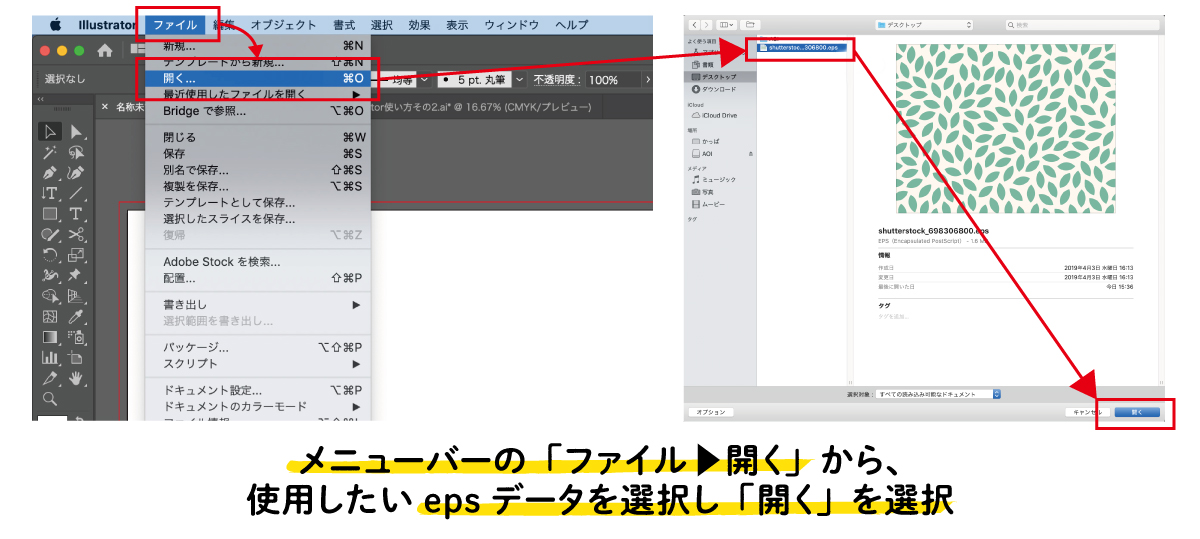Select the Direct Selection tool
1200x539 pixels.
(x=76, y=132)
